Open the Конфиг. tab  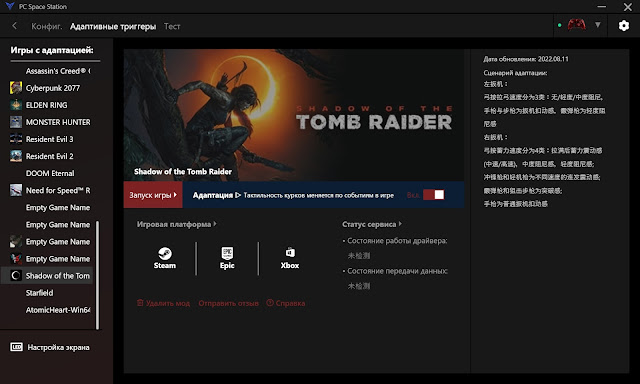(x=47, y=26)
